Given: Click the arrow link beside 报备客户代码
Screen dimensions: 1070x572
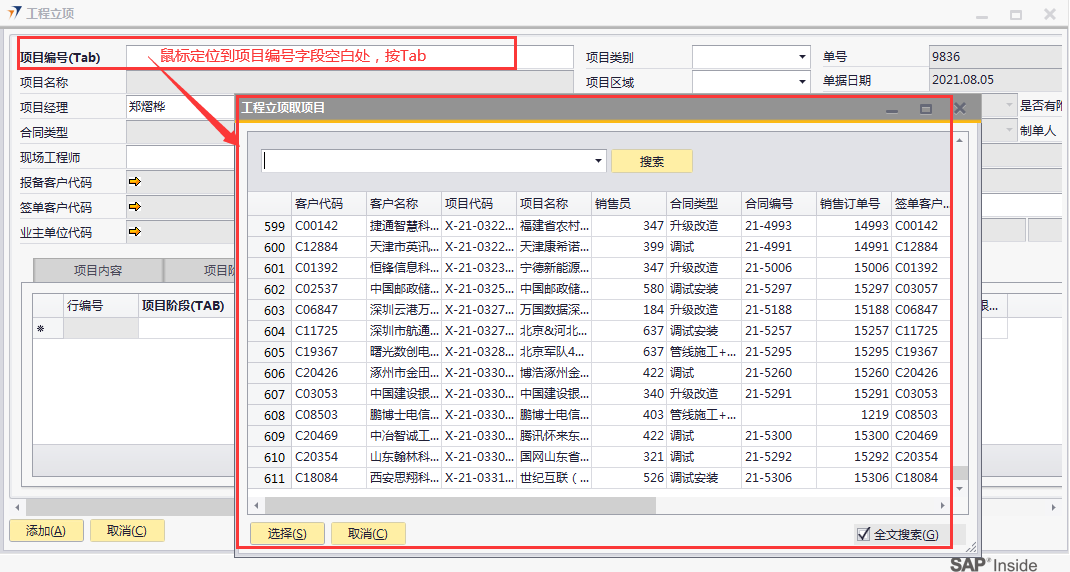Looking at the screenshot, I should click(135, 182).
